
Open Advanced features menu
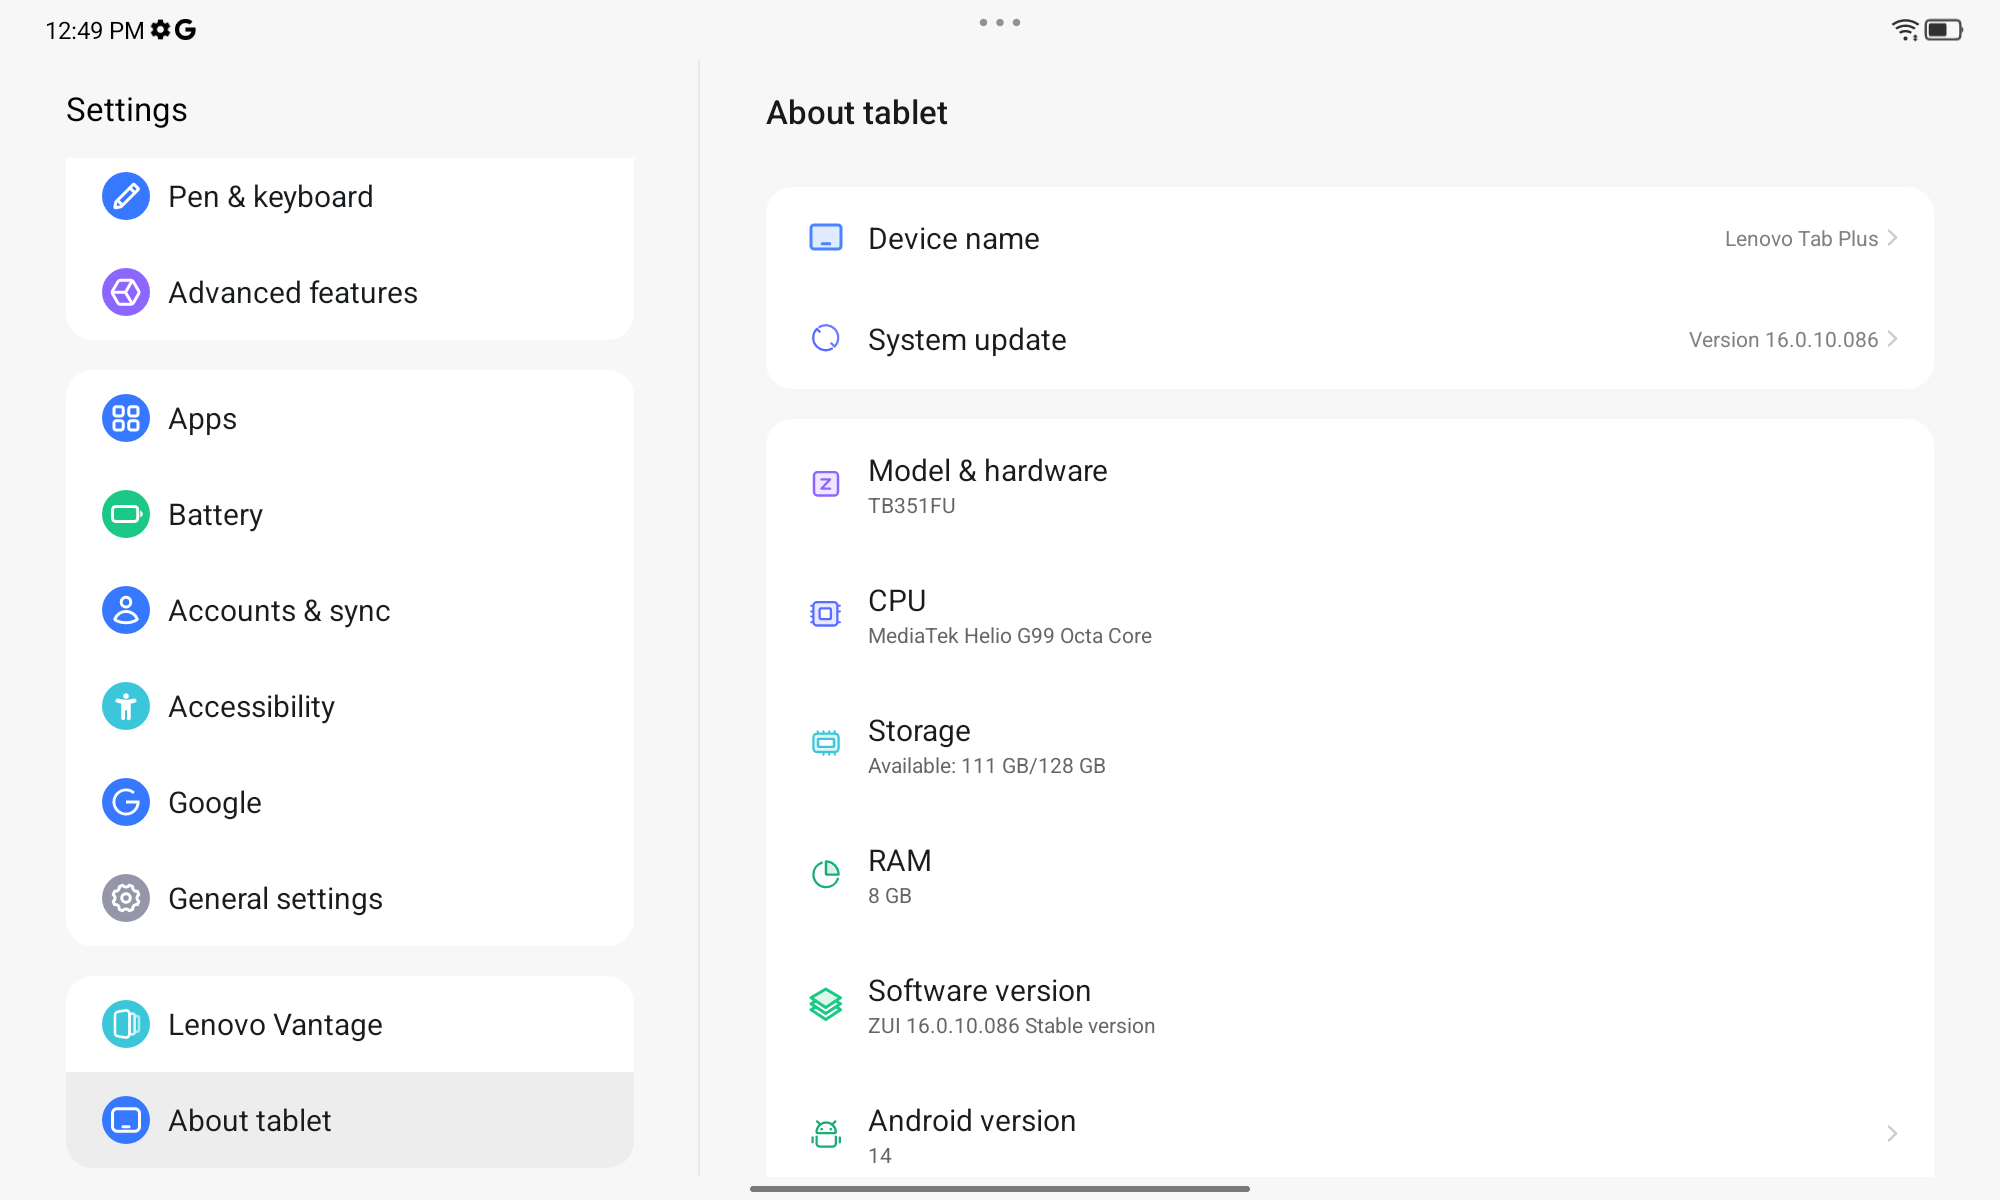[350, 292]
